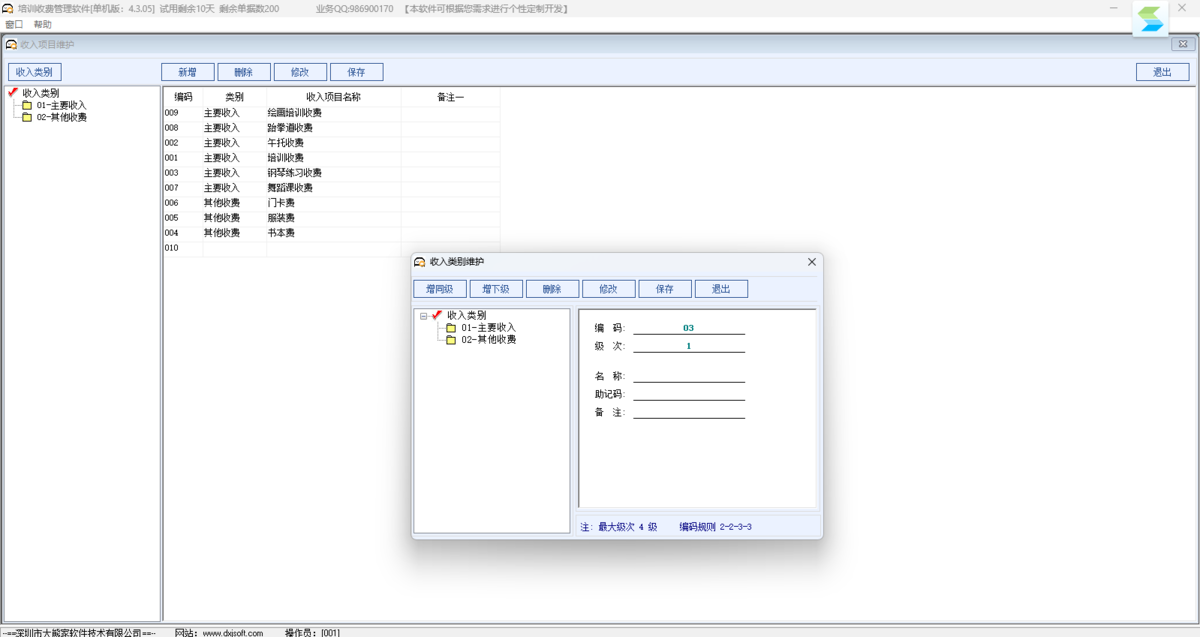Open the 帮助 menu
Viewport: 1200px width, 637px height.
click(42, 24)
